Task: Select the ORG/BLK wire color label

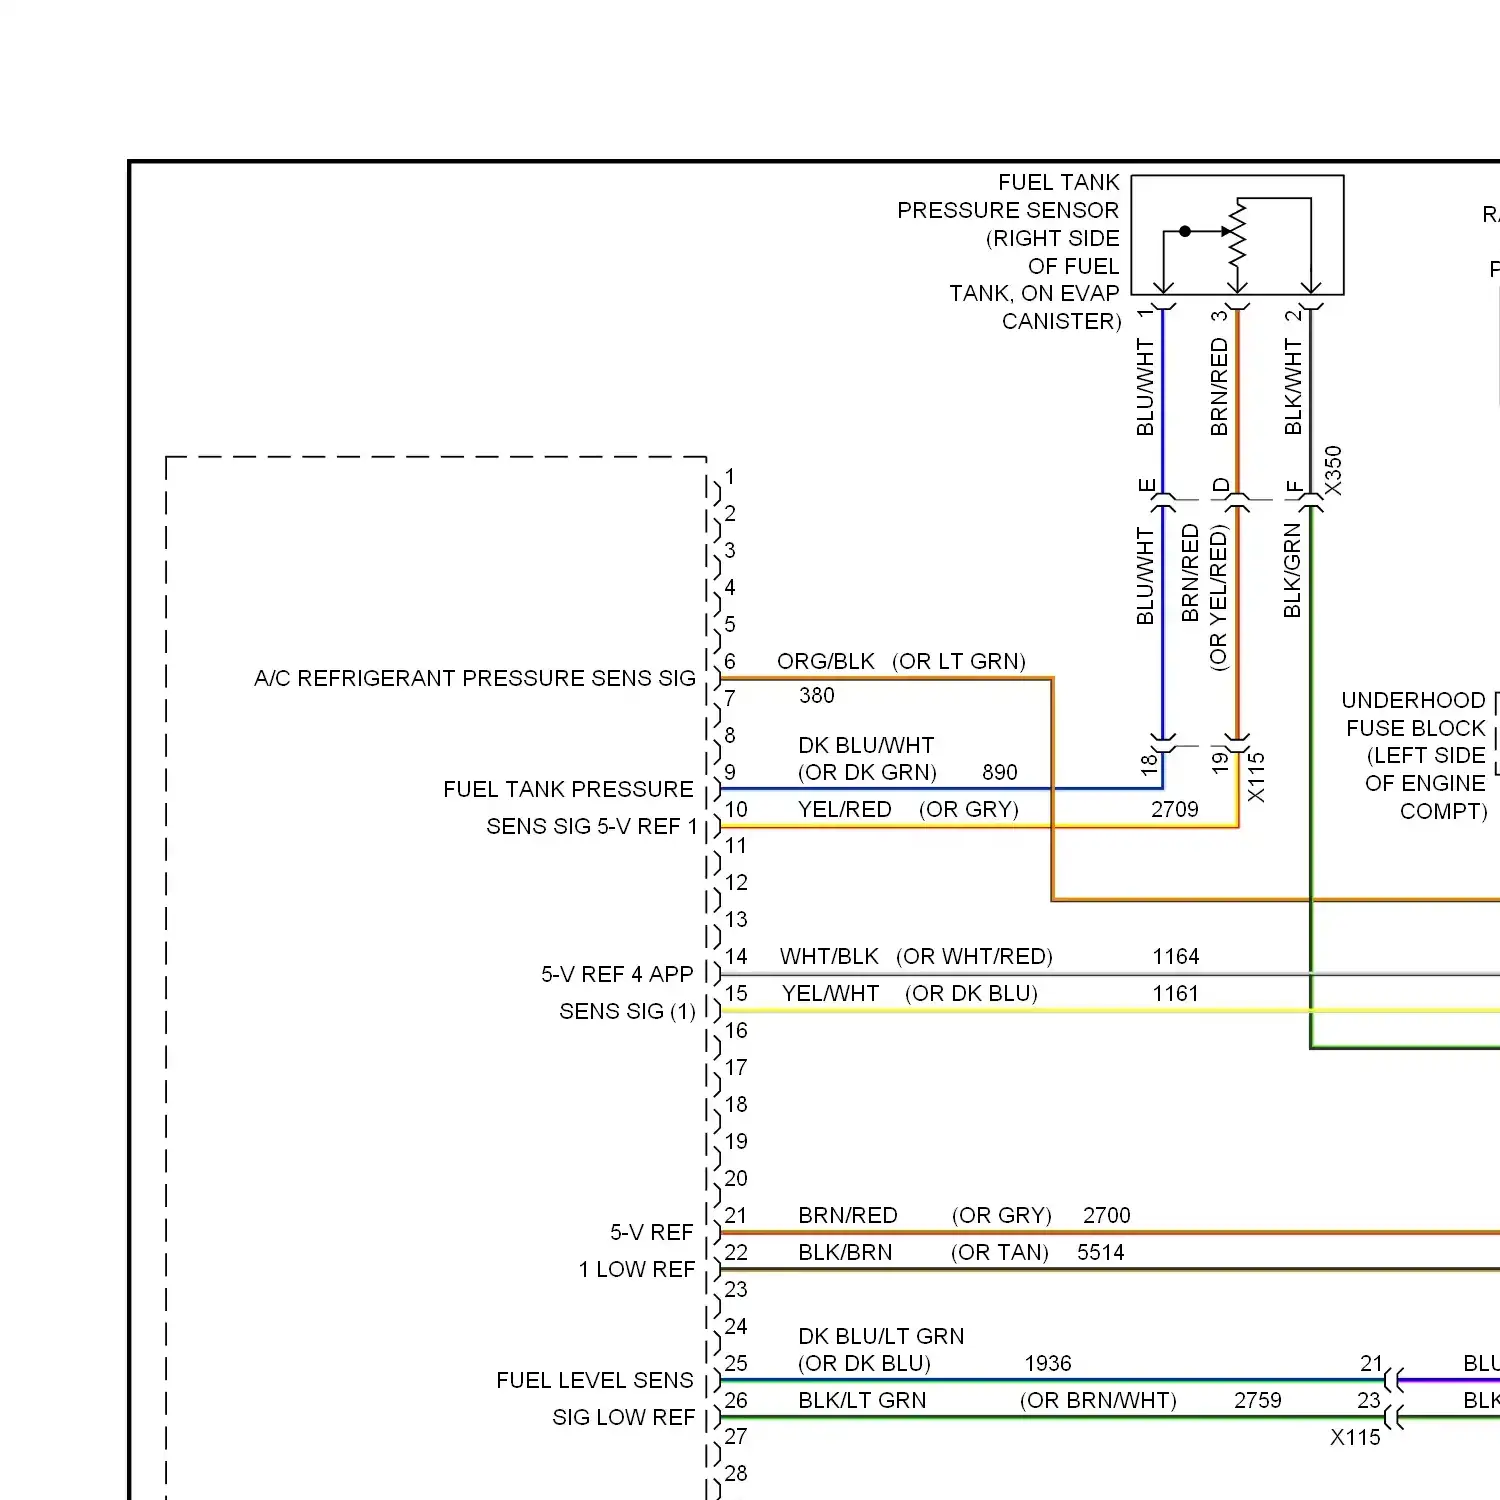Action: [x=826, y=661]
